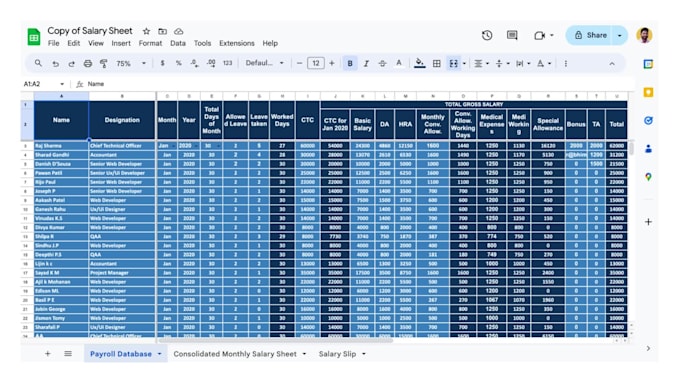Viewport: 680px width, 383px height.
Task: Click the search magnifier in toolbar
Action: (38, 63)
